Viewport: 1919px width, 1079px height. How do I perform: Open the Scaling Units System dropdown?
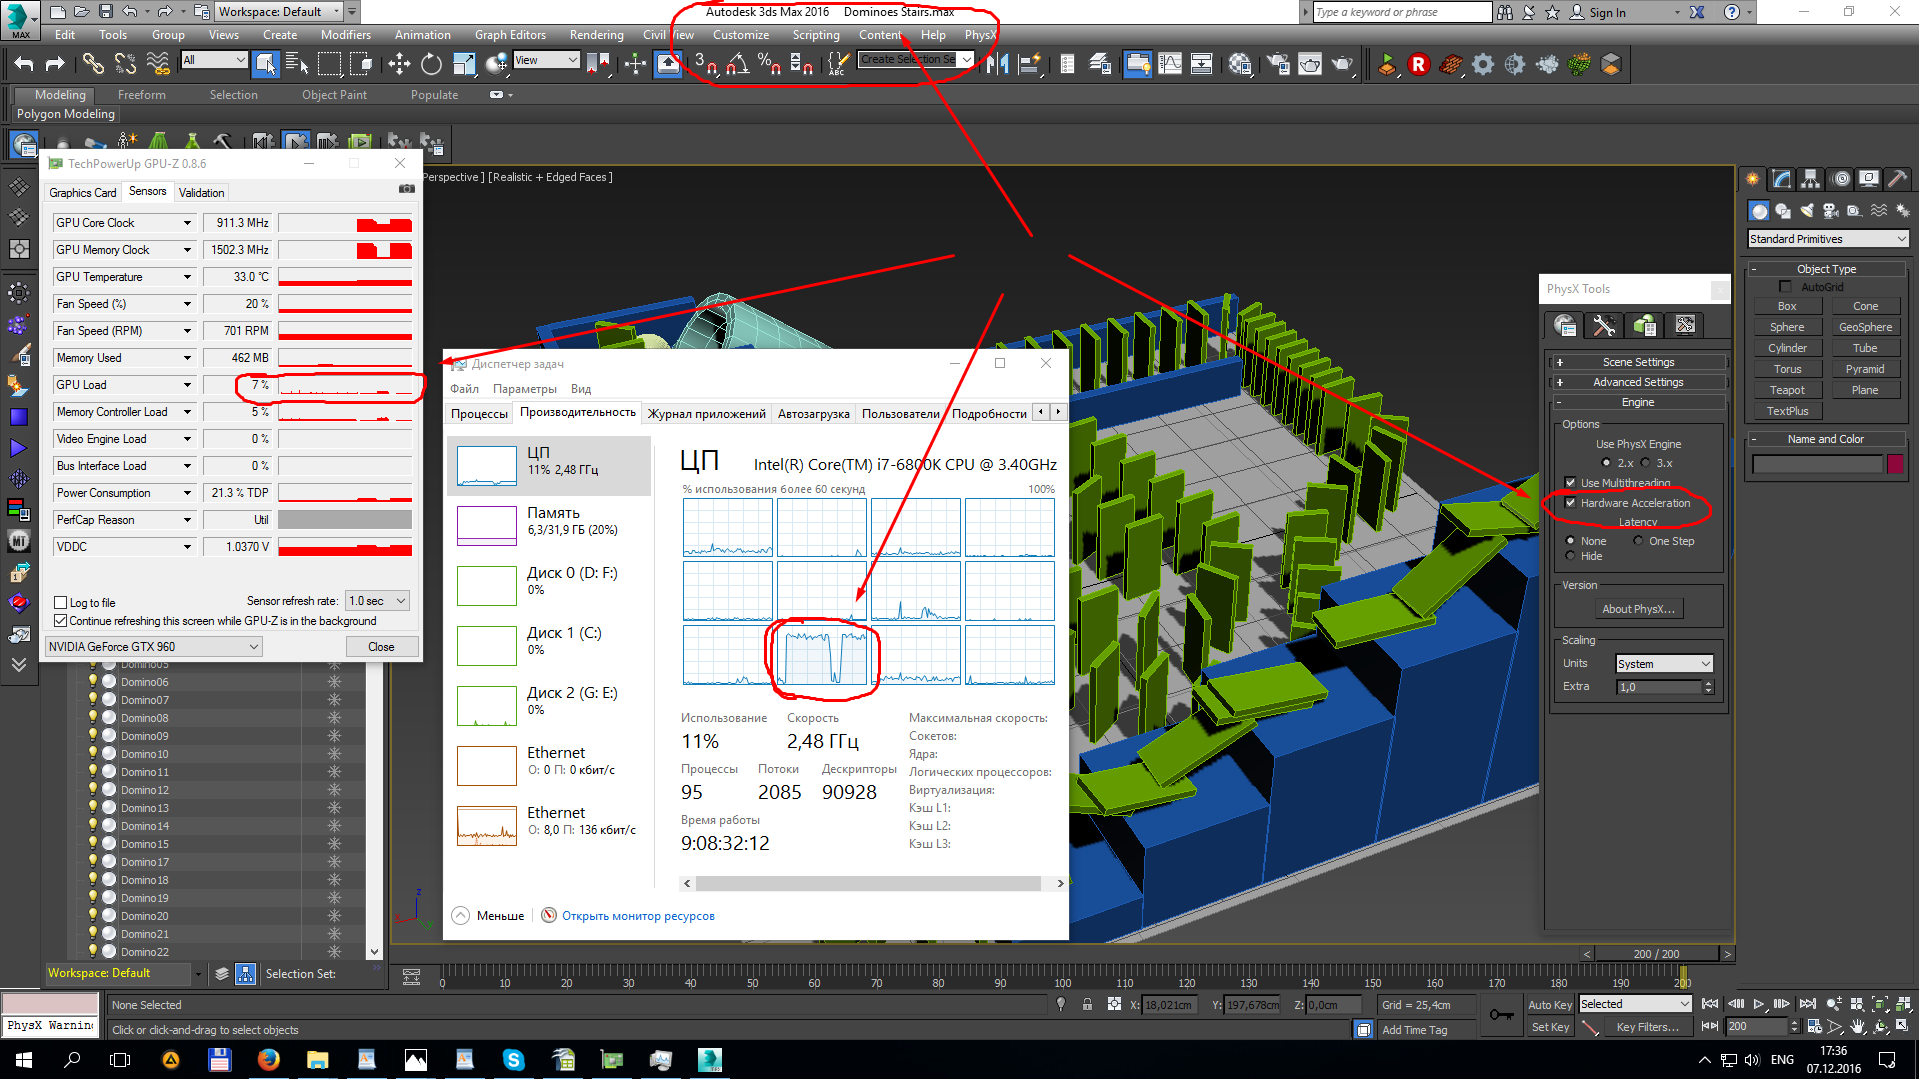click(x=1664, y=664)
